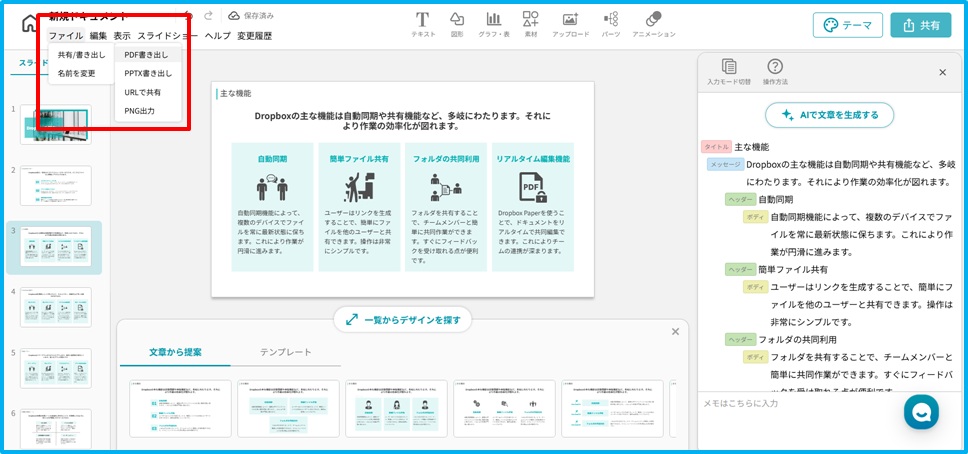The width and height of the screenshot is (968, 454).
Task: Click the 簡単ファイル共有 card on slide
Action: click(359, 207)
